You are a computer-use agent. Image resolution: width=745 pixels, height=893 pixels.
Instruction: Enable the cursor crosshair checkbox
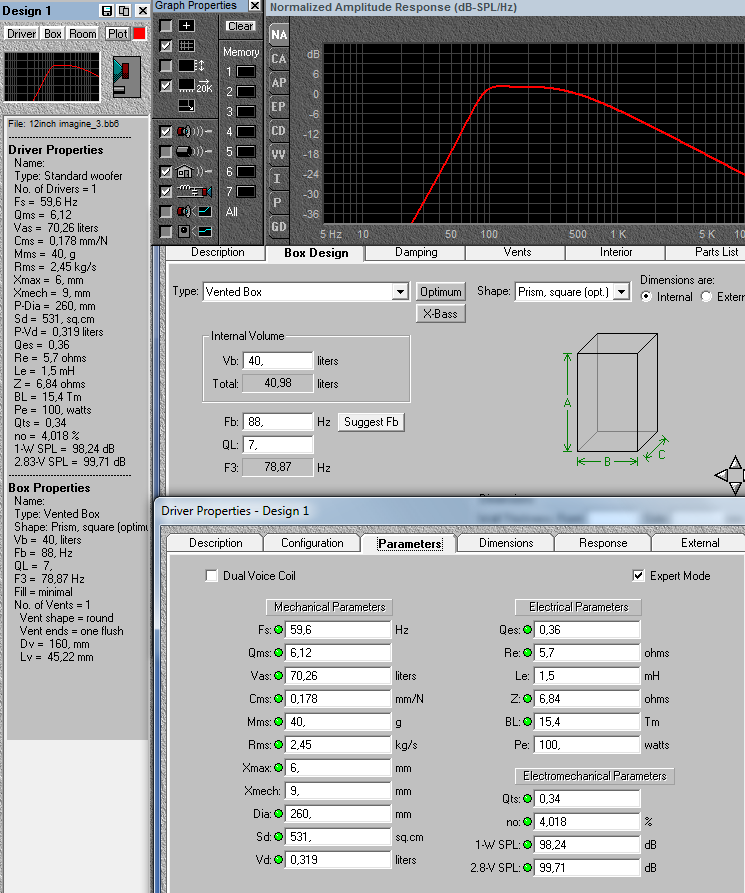coord(166,25)
